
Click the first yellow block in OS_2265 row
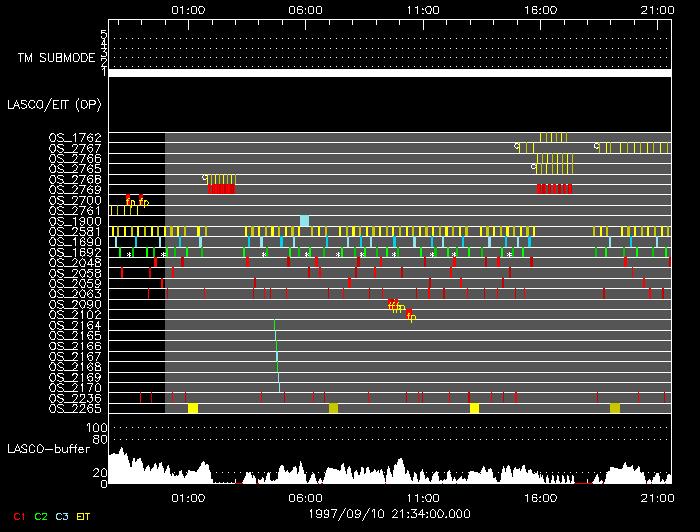click(x=193, y=408)
